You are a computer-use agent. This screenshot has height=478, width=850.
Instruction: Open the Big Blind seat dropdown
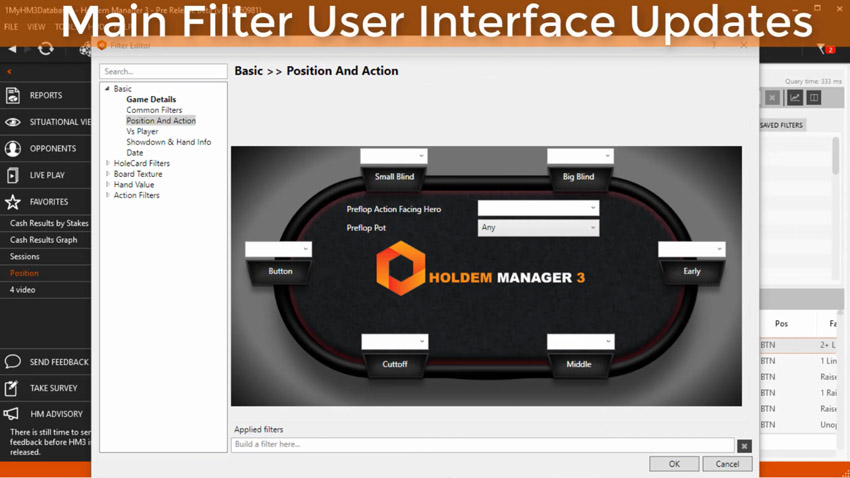tap(580, 156)
